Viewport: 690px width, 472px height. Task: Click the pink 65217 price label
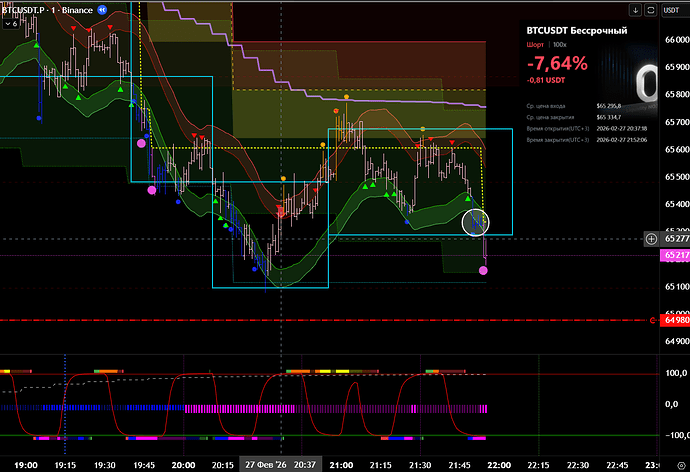point(675,256)
